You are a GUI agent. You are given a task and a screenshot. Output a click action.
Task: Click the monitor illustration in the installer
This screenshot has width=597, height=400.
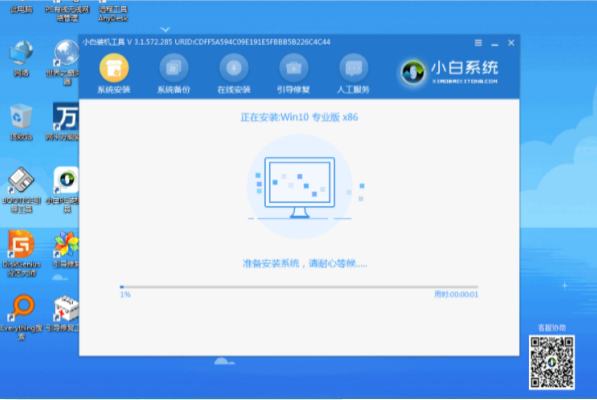click(x=300, y=187)
